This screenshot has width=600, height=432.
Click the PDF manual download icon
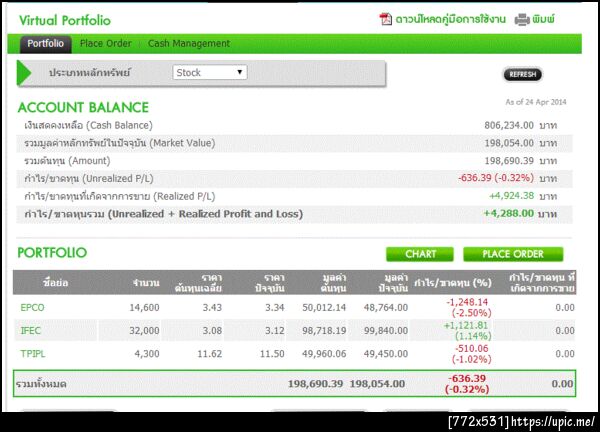pos(385,19)
